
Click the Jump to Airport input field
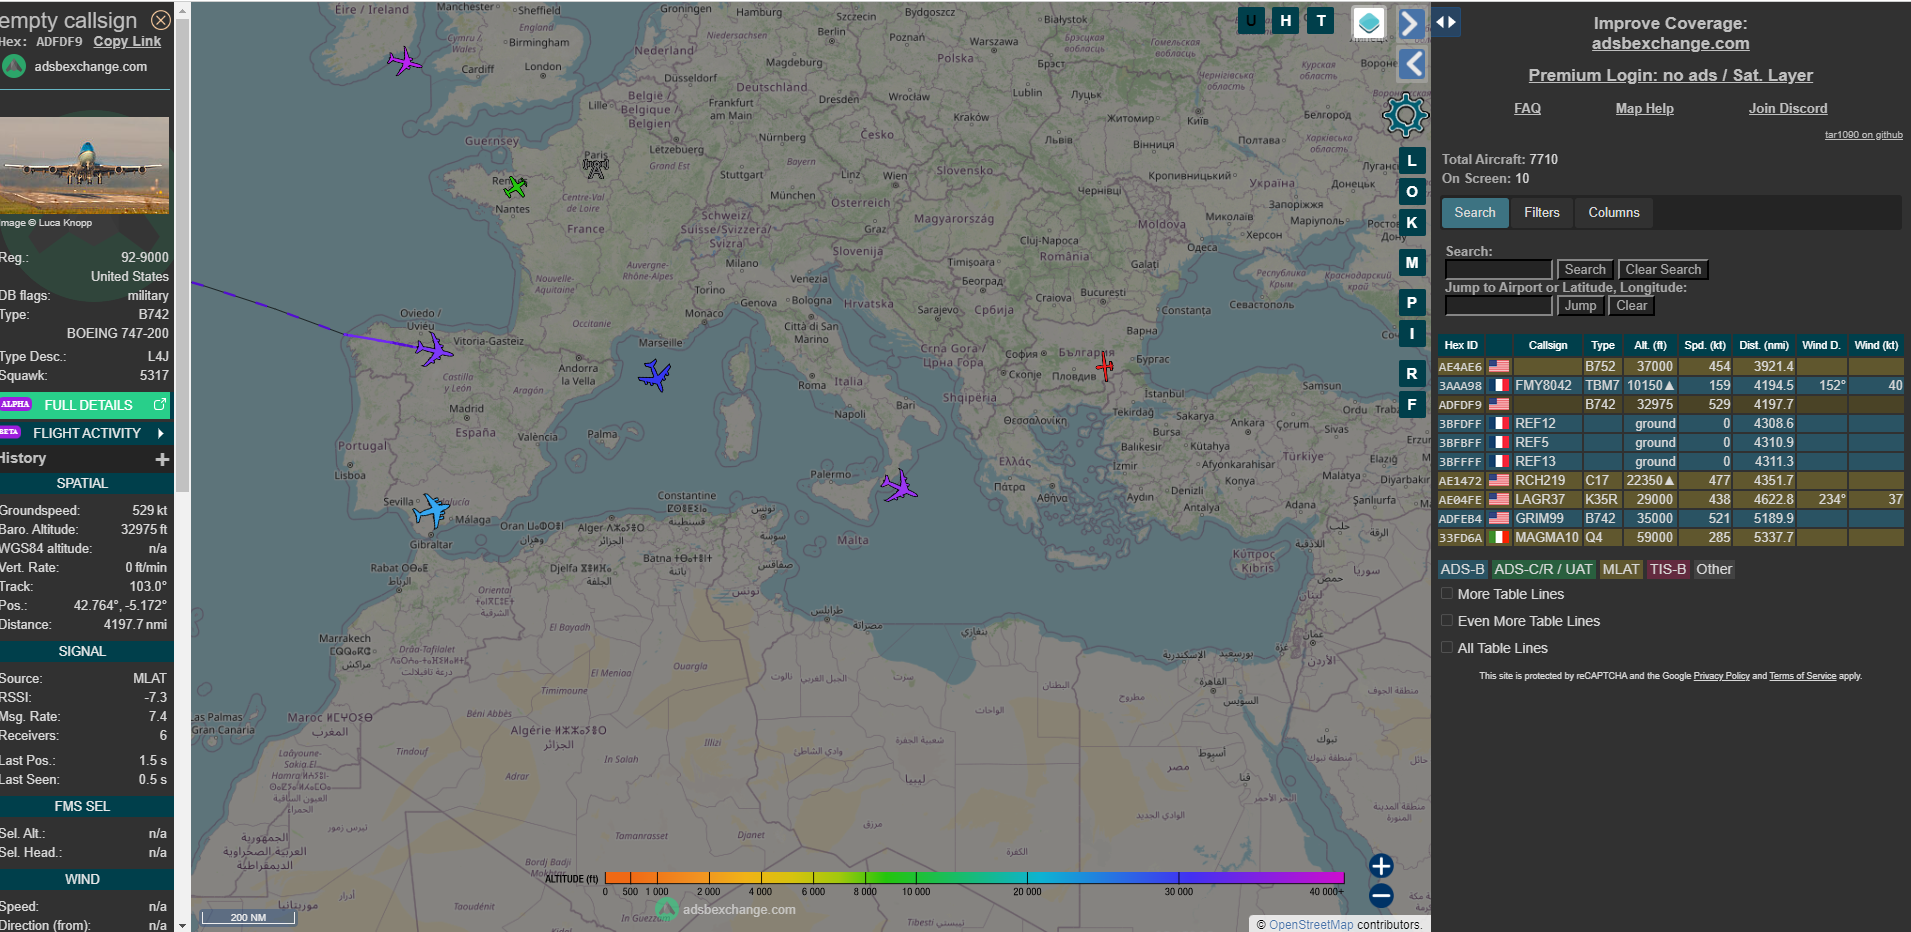coord(1498,305)
